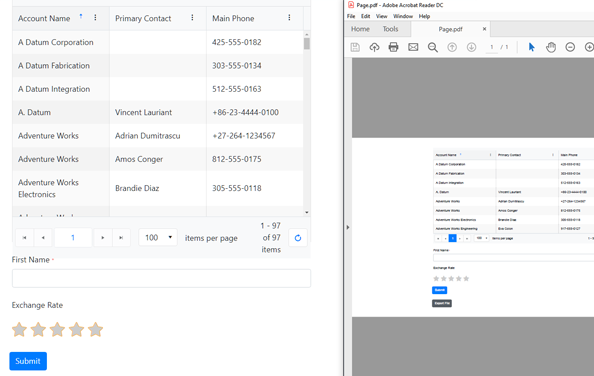
Task: Go to last page of grid
Action: [121, 238]
